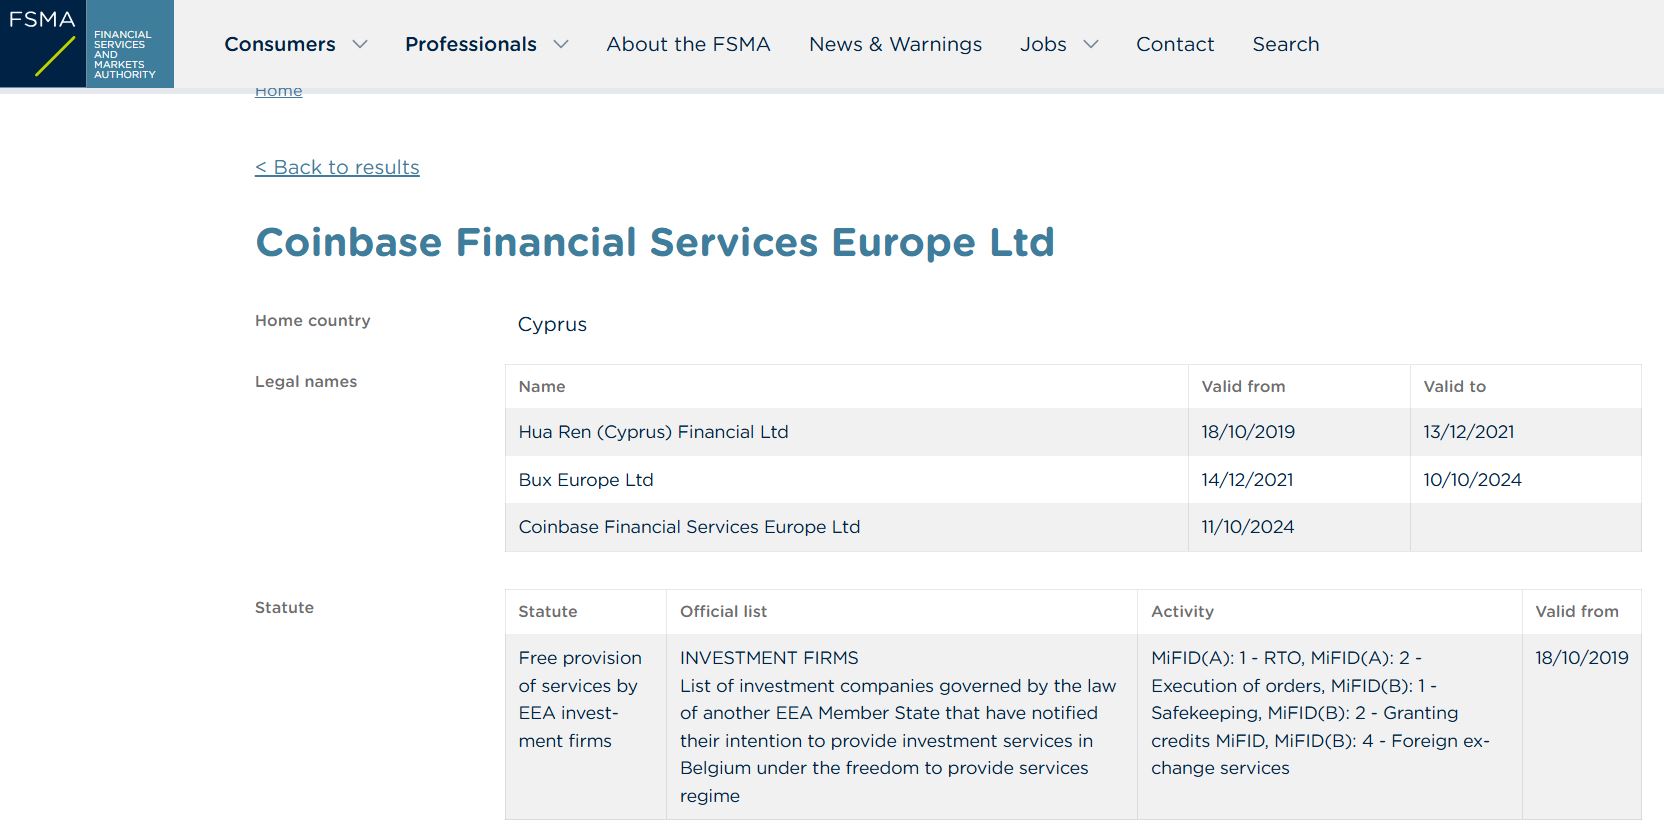This screenshot has height=837, width=1664.
Task: Open News & Warnings page
Action: [x=895, y=44]
